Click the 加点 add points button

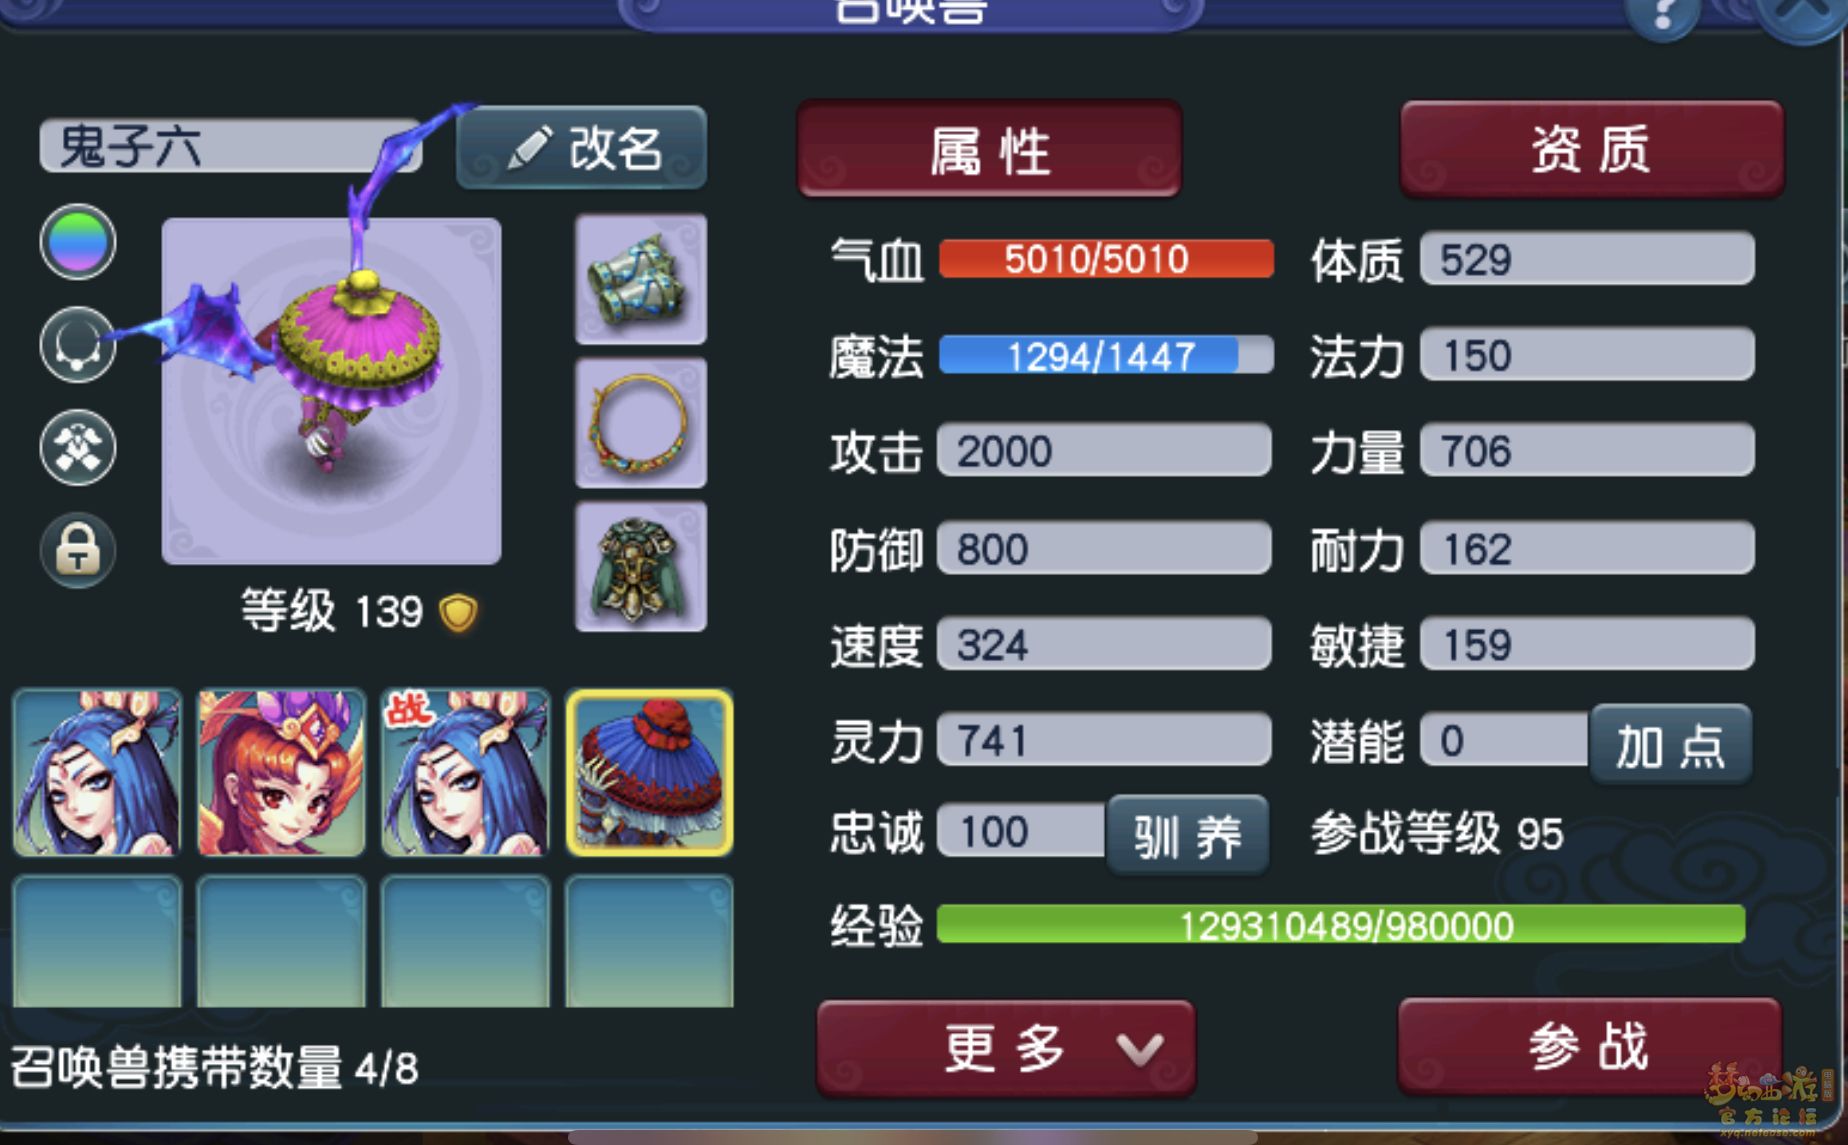[1670, 745]
